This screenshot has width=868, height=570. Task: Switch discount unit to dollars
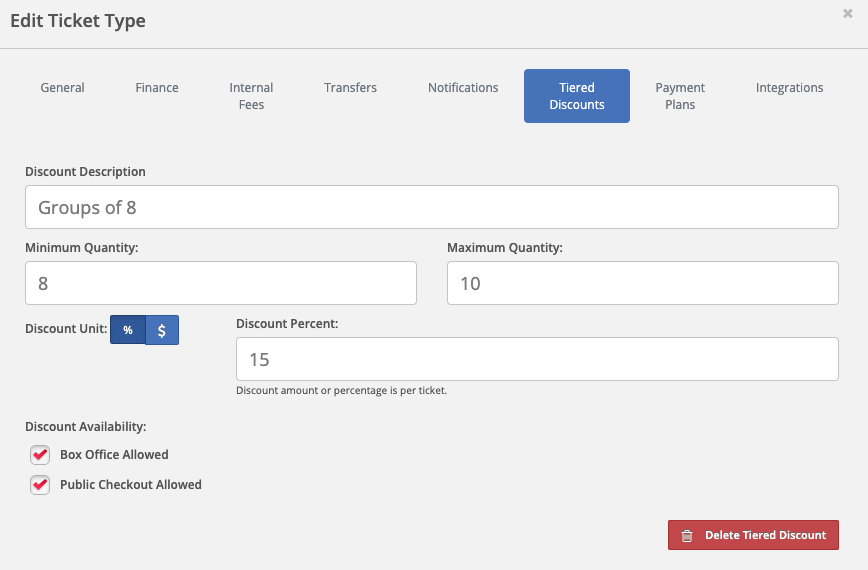162,330
